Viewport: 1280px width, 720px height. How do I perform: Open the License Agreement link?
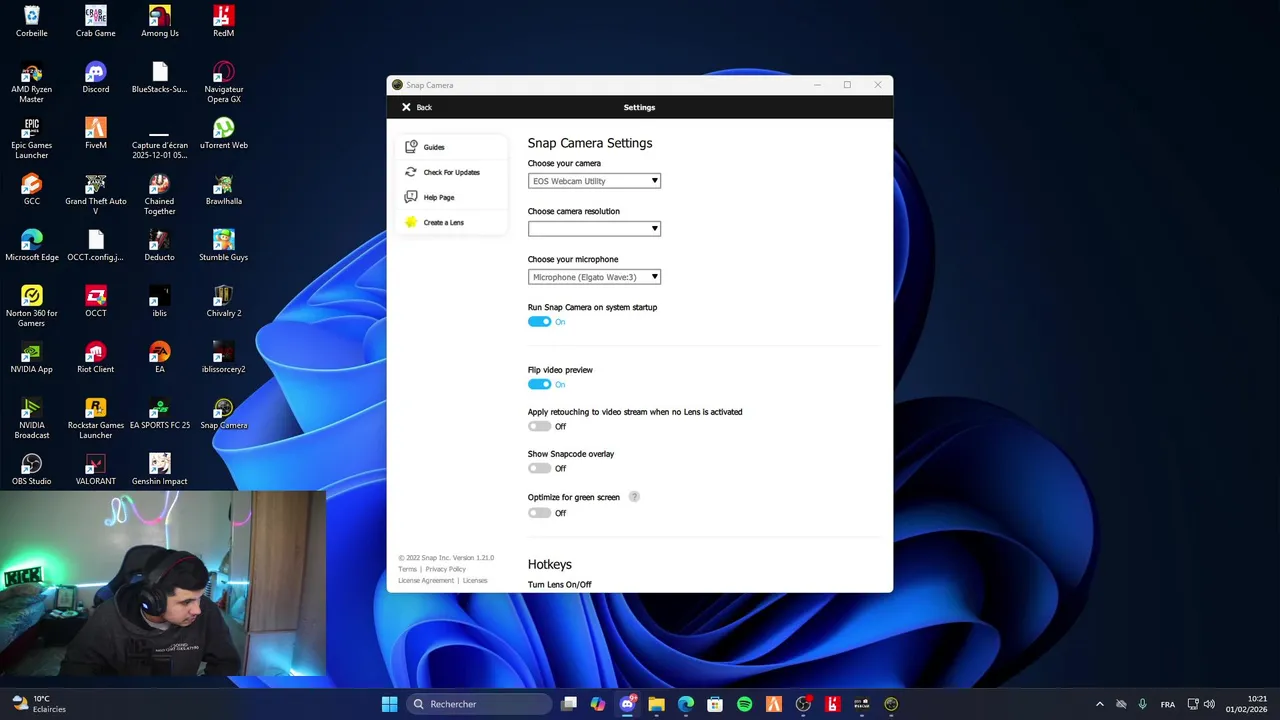pos(426,581)
